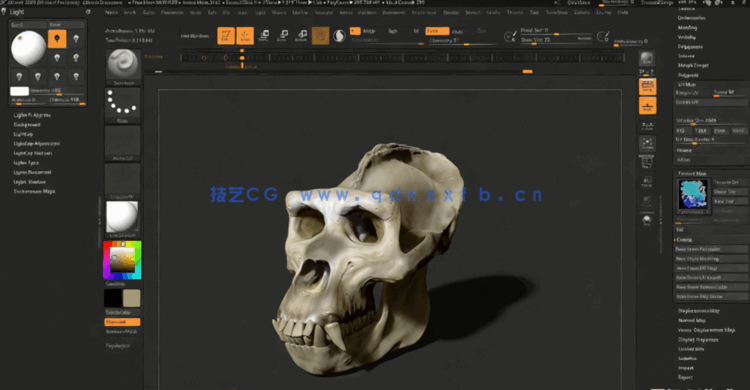Toggle the orange A mode button
Image resolution: width=750 pixels, height=390 pixels.
[x=354, y=31]
